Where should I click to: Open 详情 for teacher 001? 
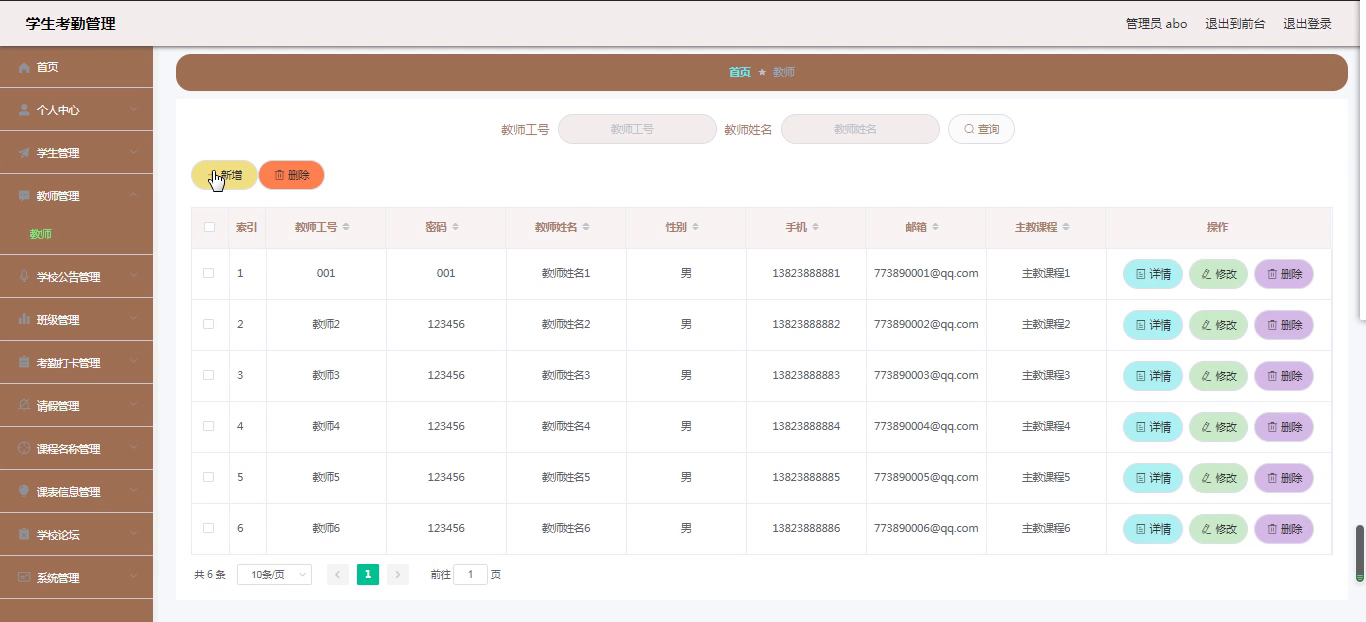click(1153, 274)
